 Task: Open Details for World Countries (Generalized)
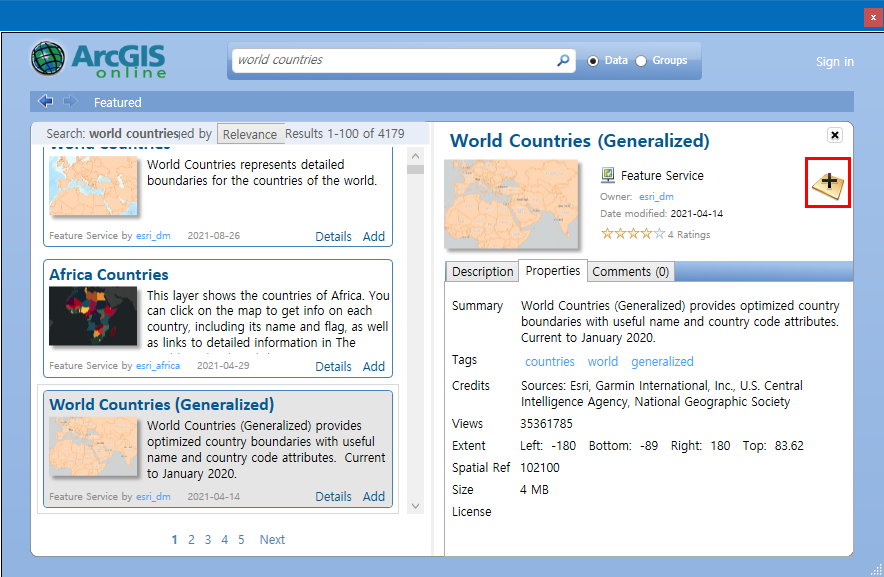coord(333,497)
